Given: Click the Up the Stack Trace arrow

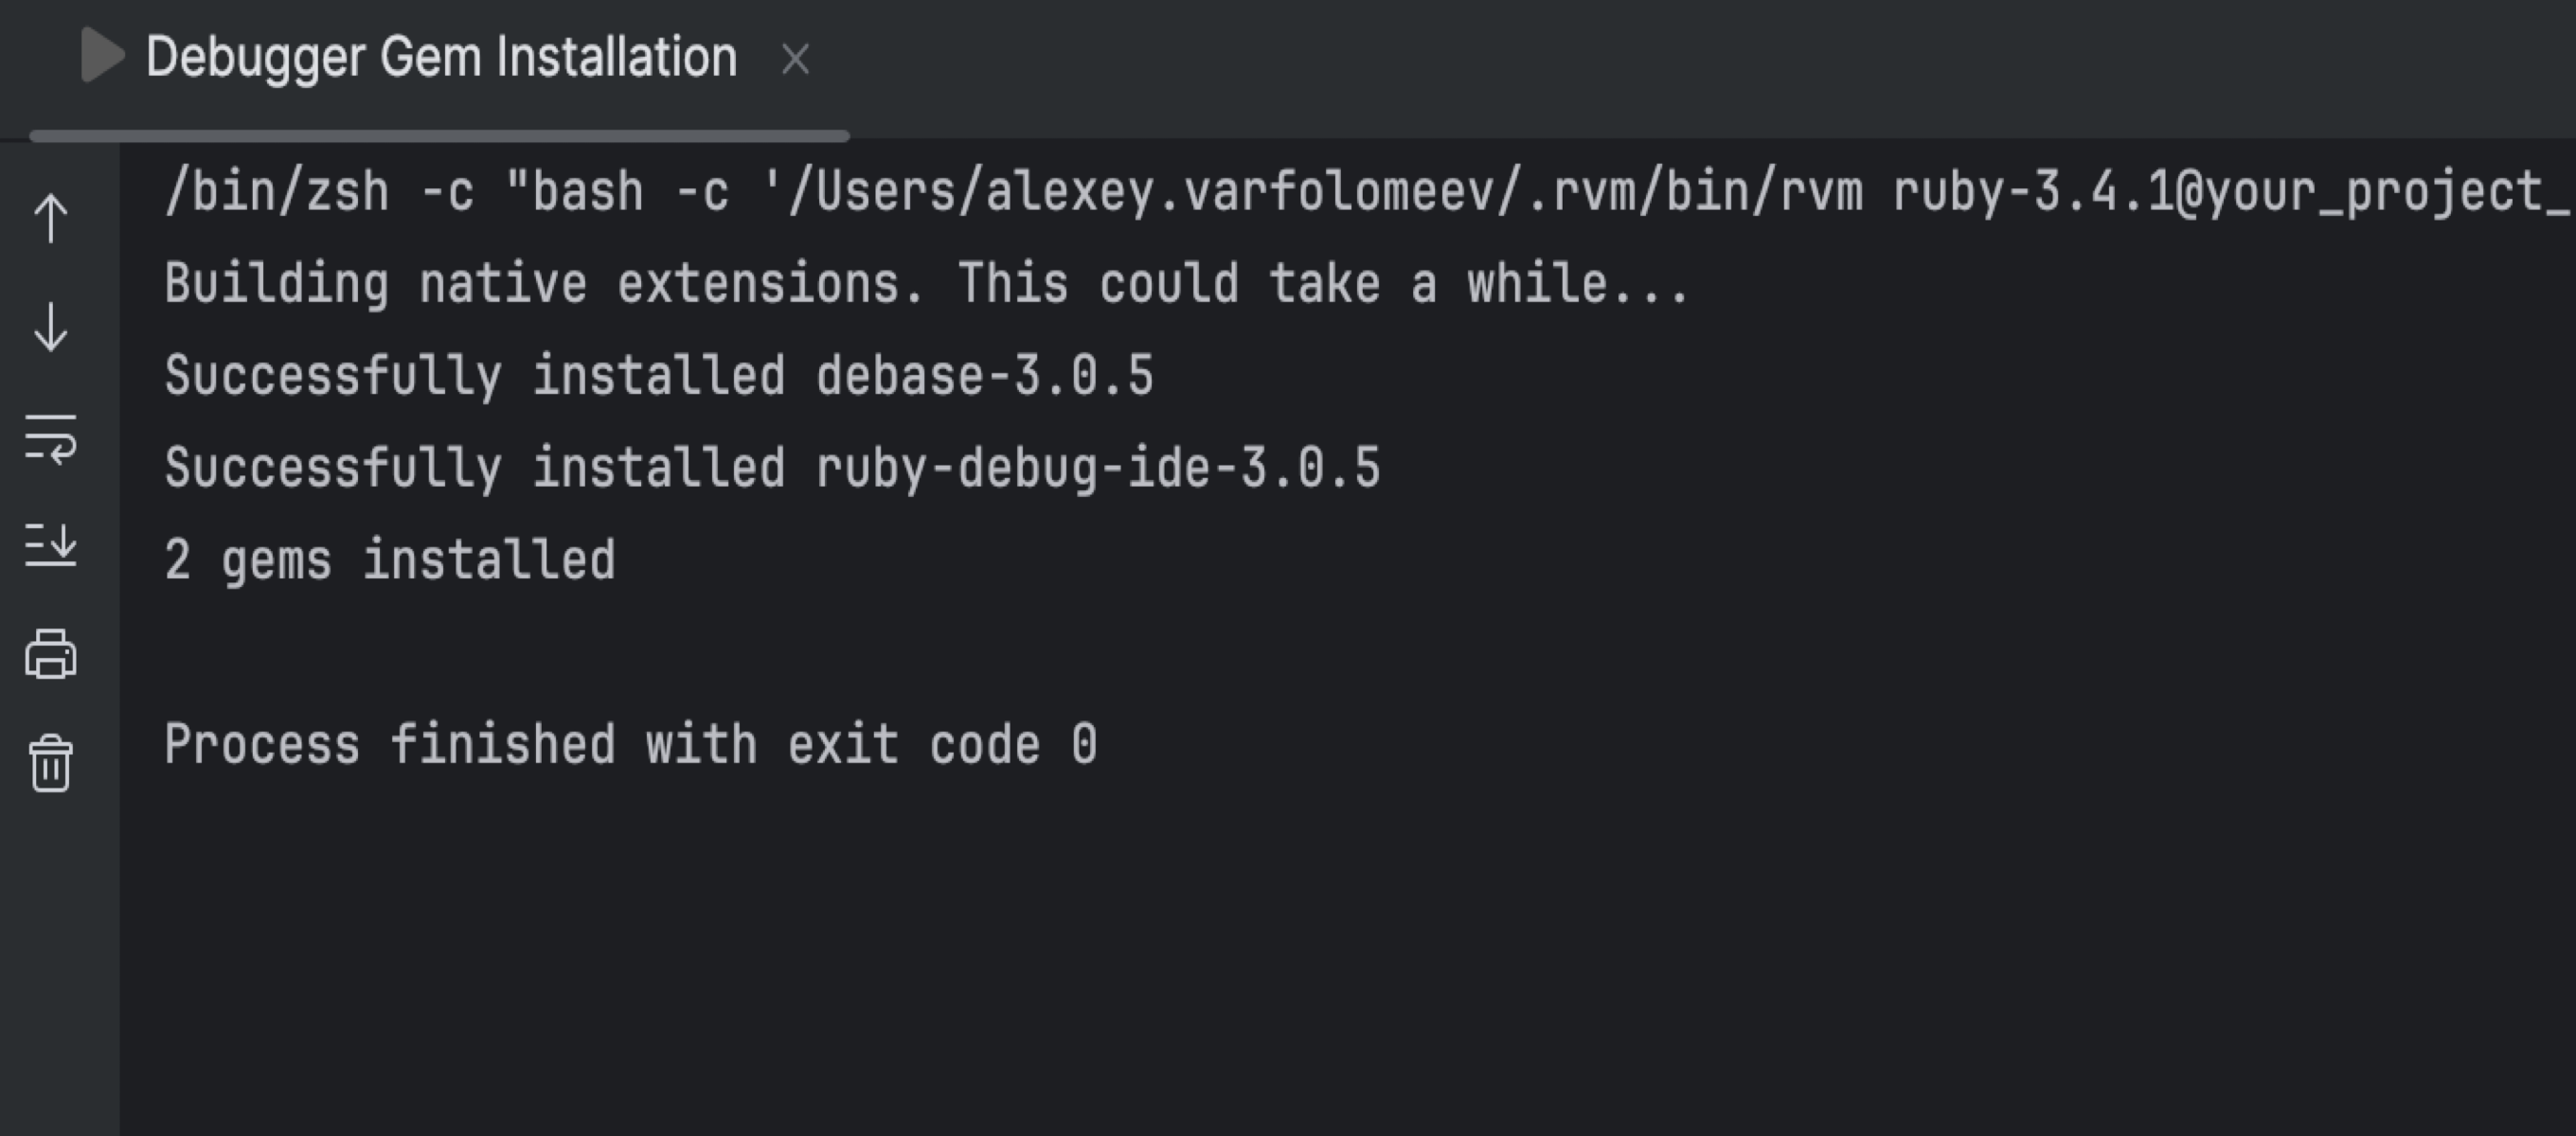Looking at the screenshot, I should 51,218.
